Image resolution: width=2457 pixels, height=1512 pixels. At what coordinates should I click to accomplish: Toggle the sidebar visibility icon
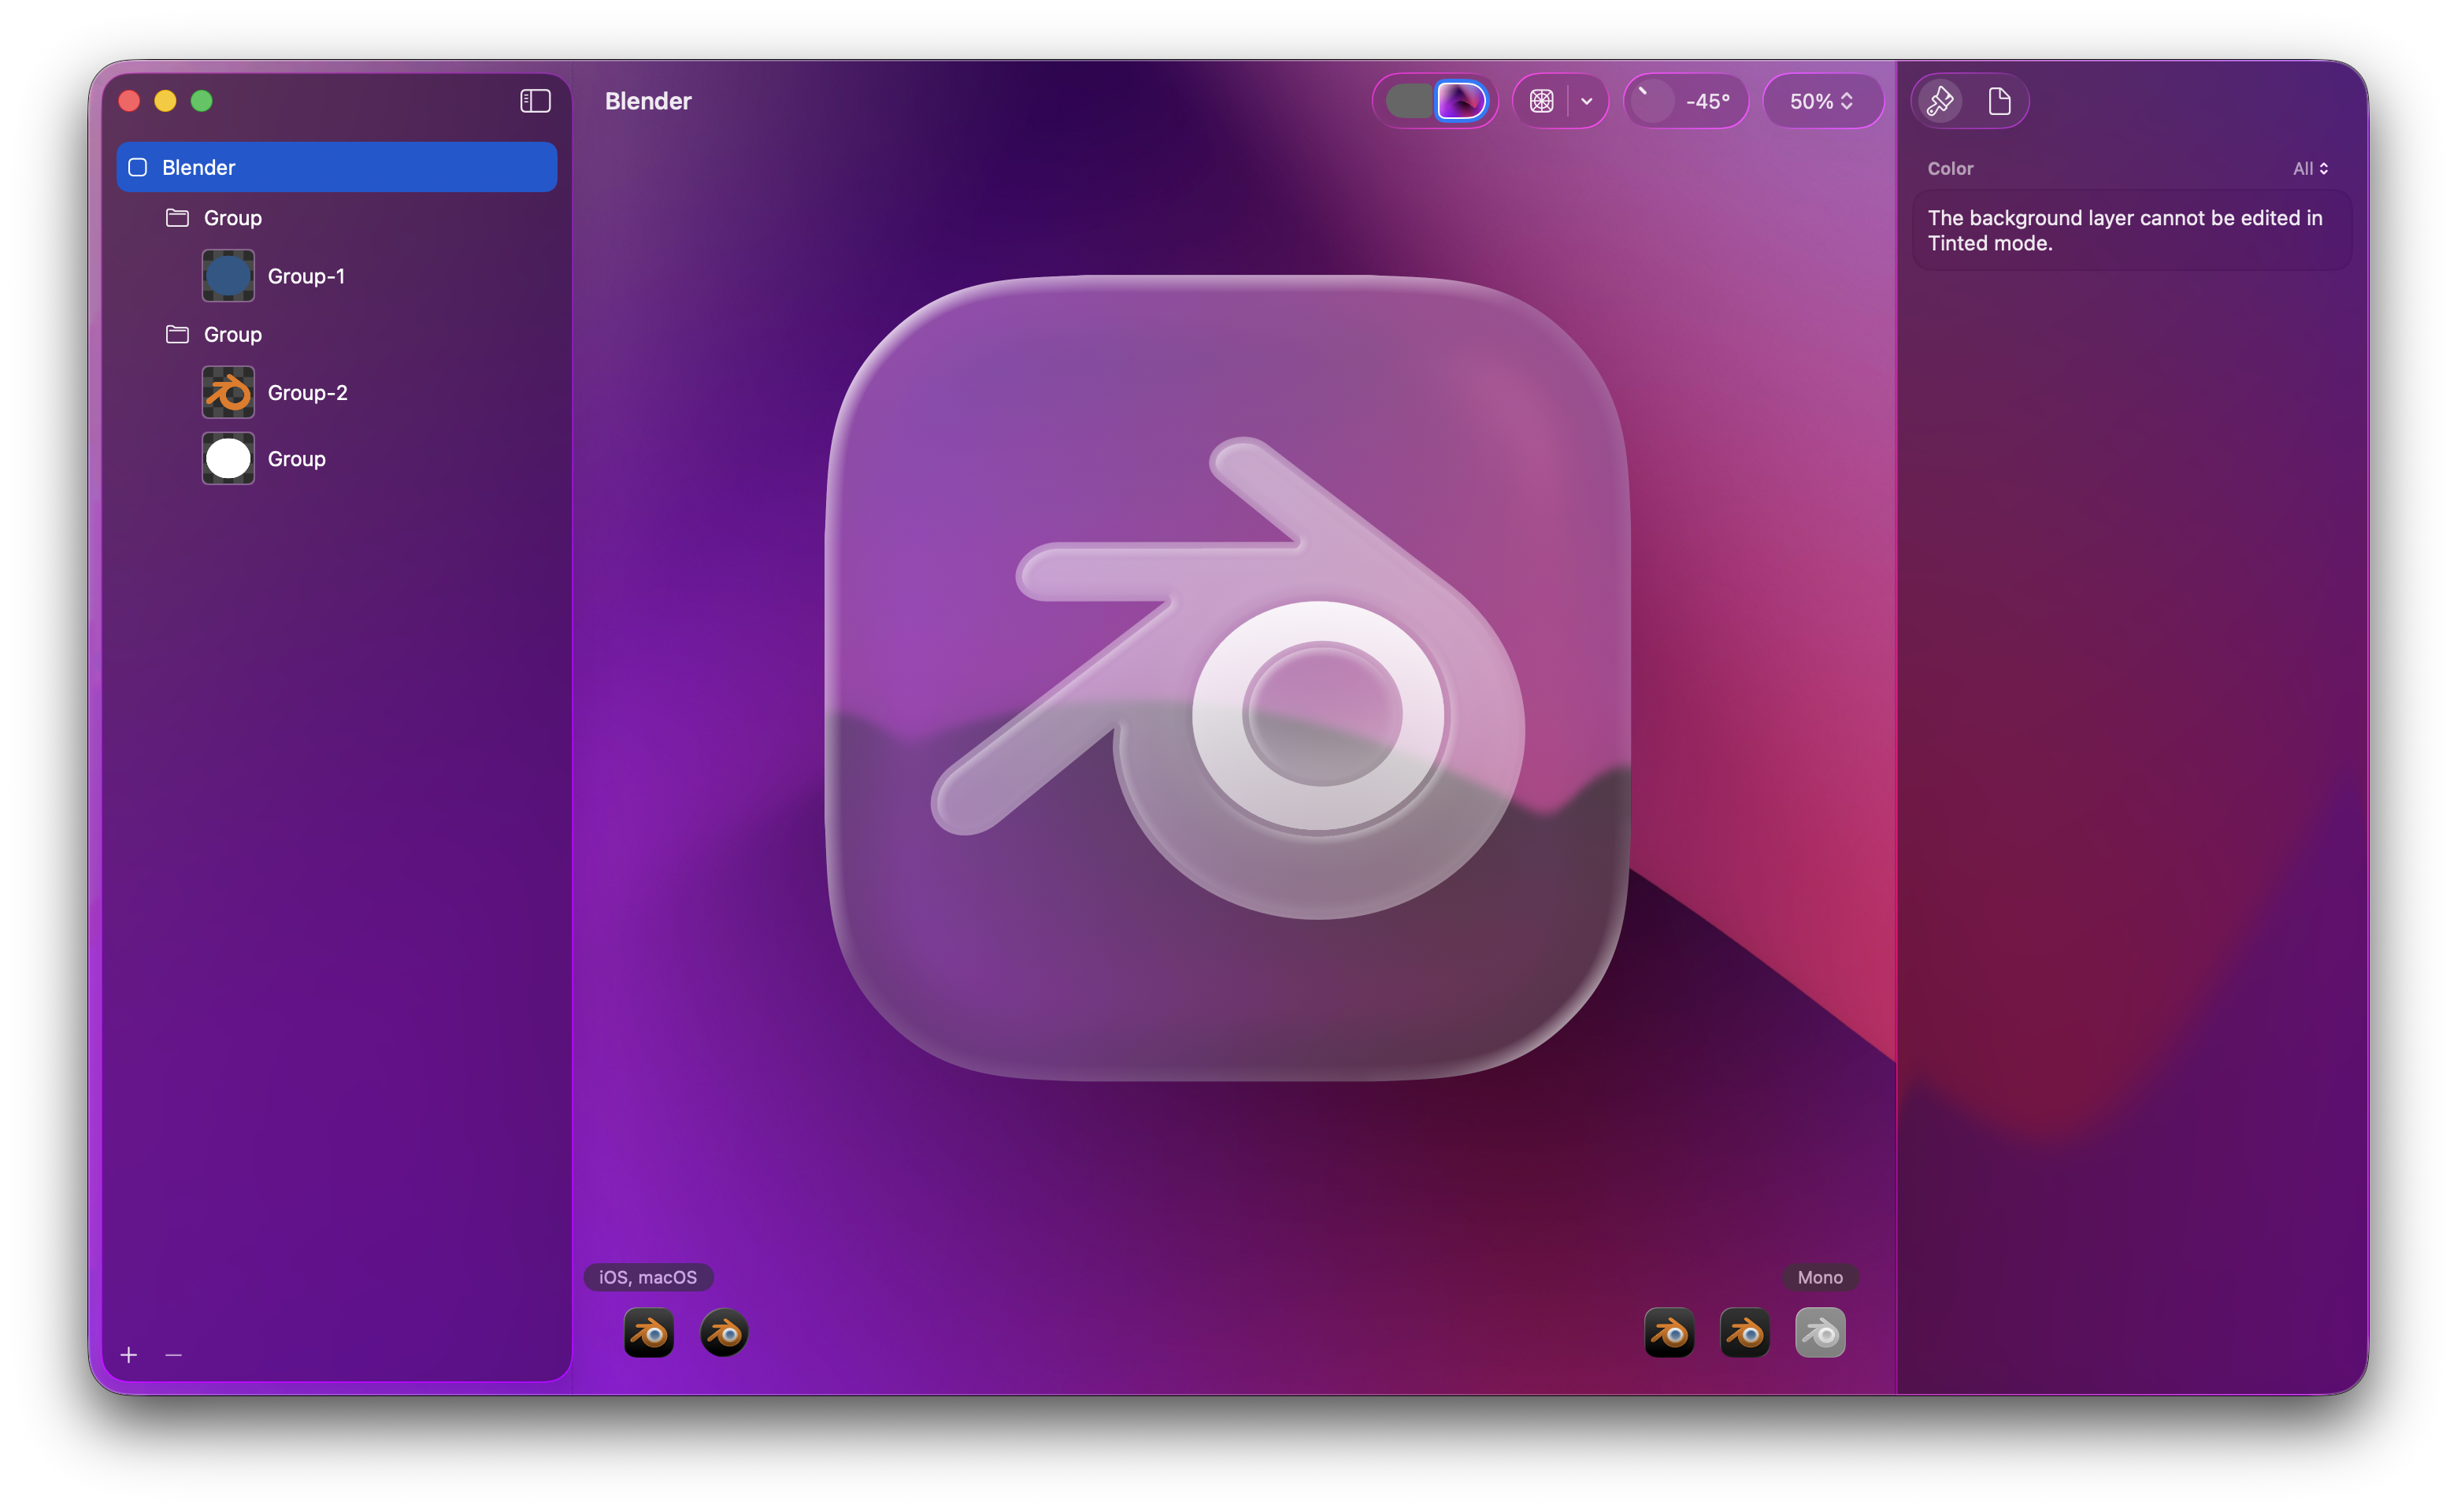pos(535,101)
